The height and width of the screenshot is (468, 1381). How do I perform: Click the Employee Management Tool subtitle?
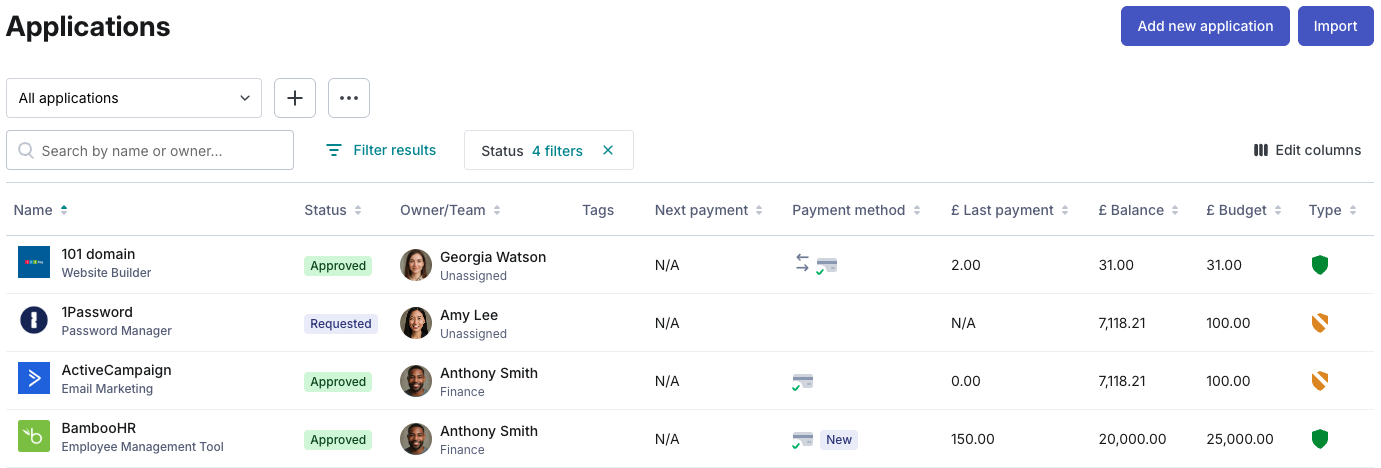pyautogui.click(x=143, y=447)
